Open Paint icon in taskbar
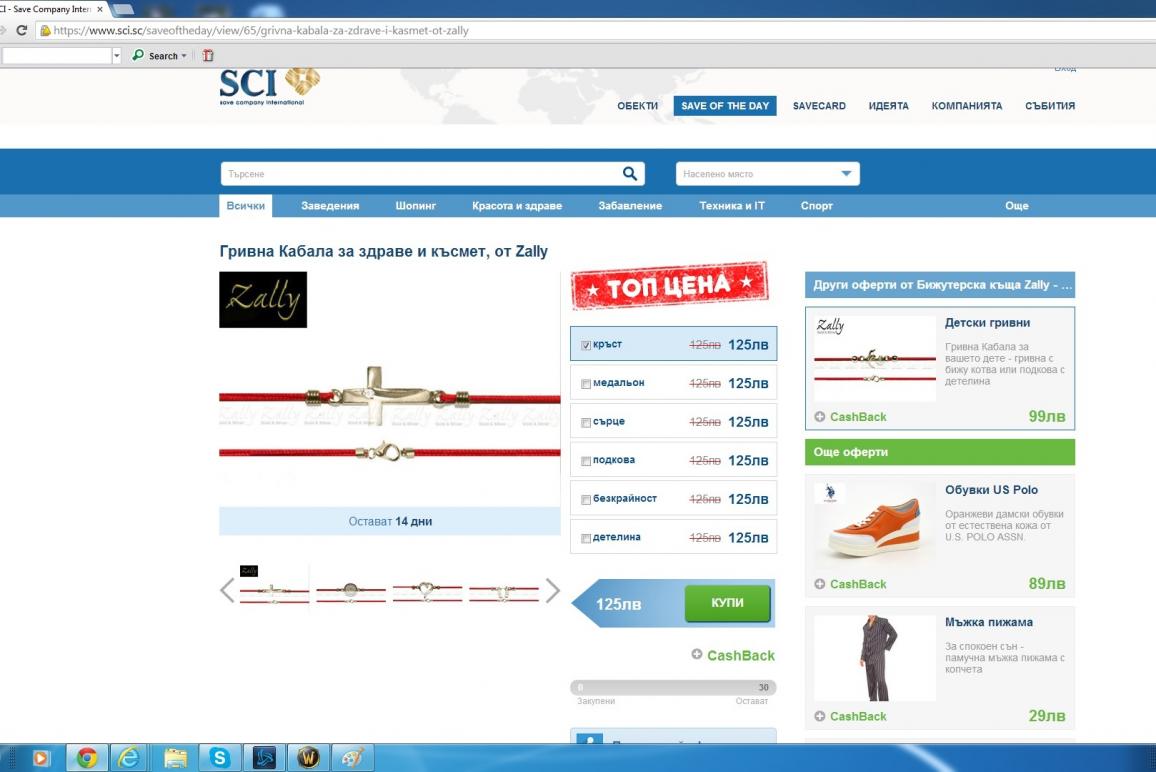Image resolution: width=1156 pixels, height=772 pixels. click(x=352, y=757)
